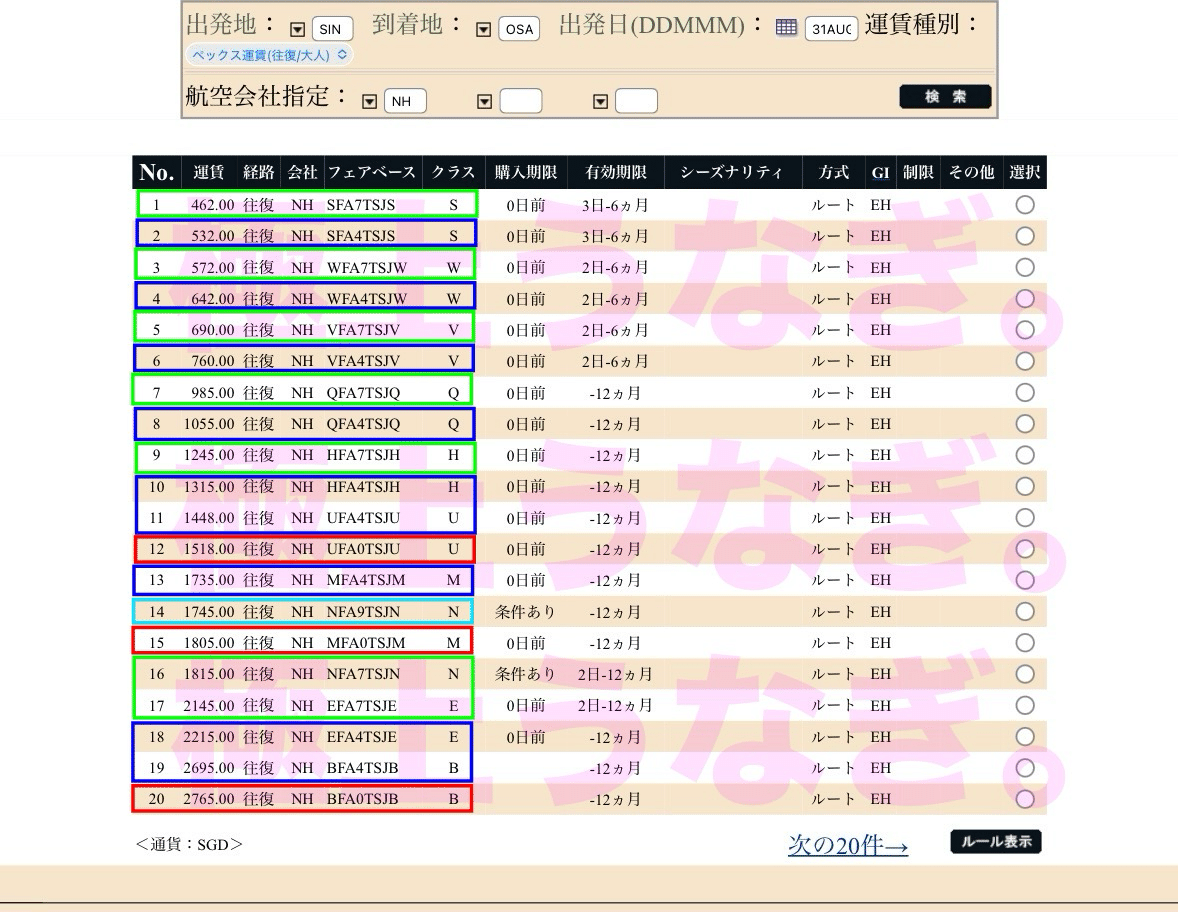Select radio button for fare BFA0TSJB
Viewport: 1178px width, 912px height.
click(x=1025, y=799)
